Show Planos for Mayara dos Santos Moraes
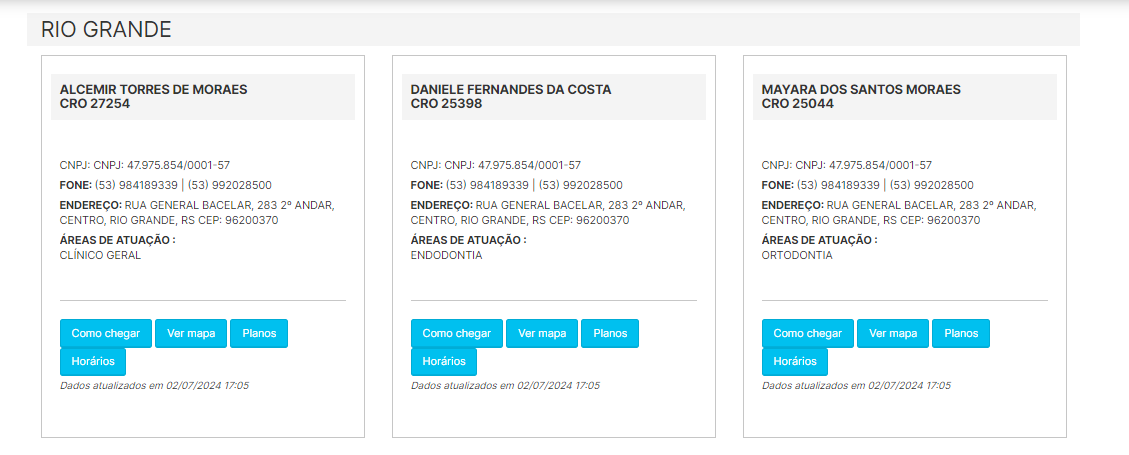1129x455 pixels. (961, 333)
